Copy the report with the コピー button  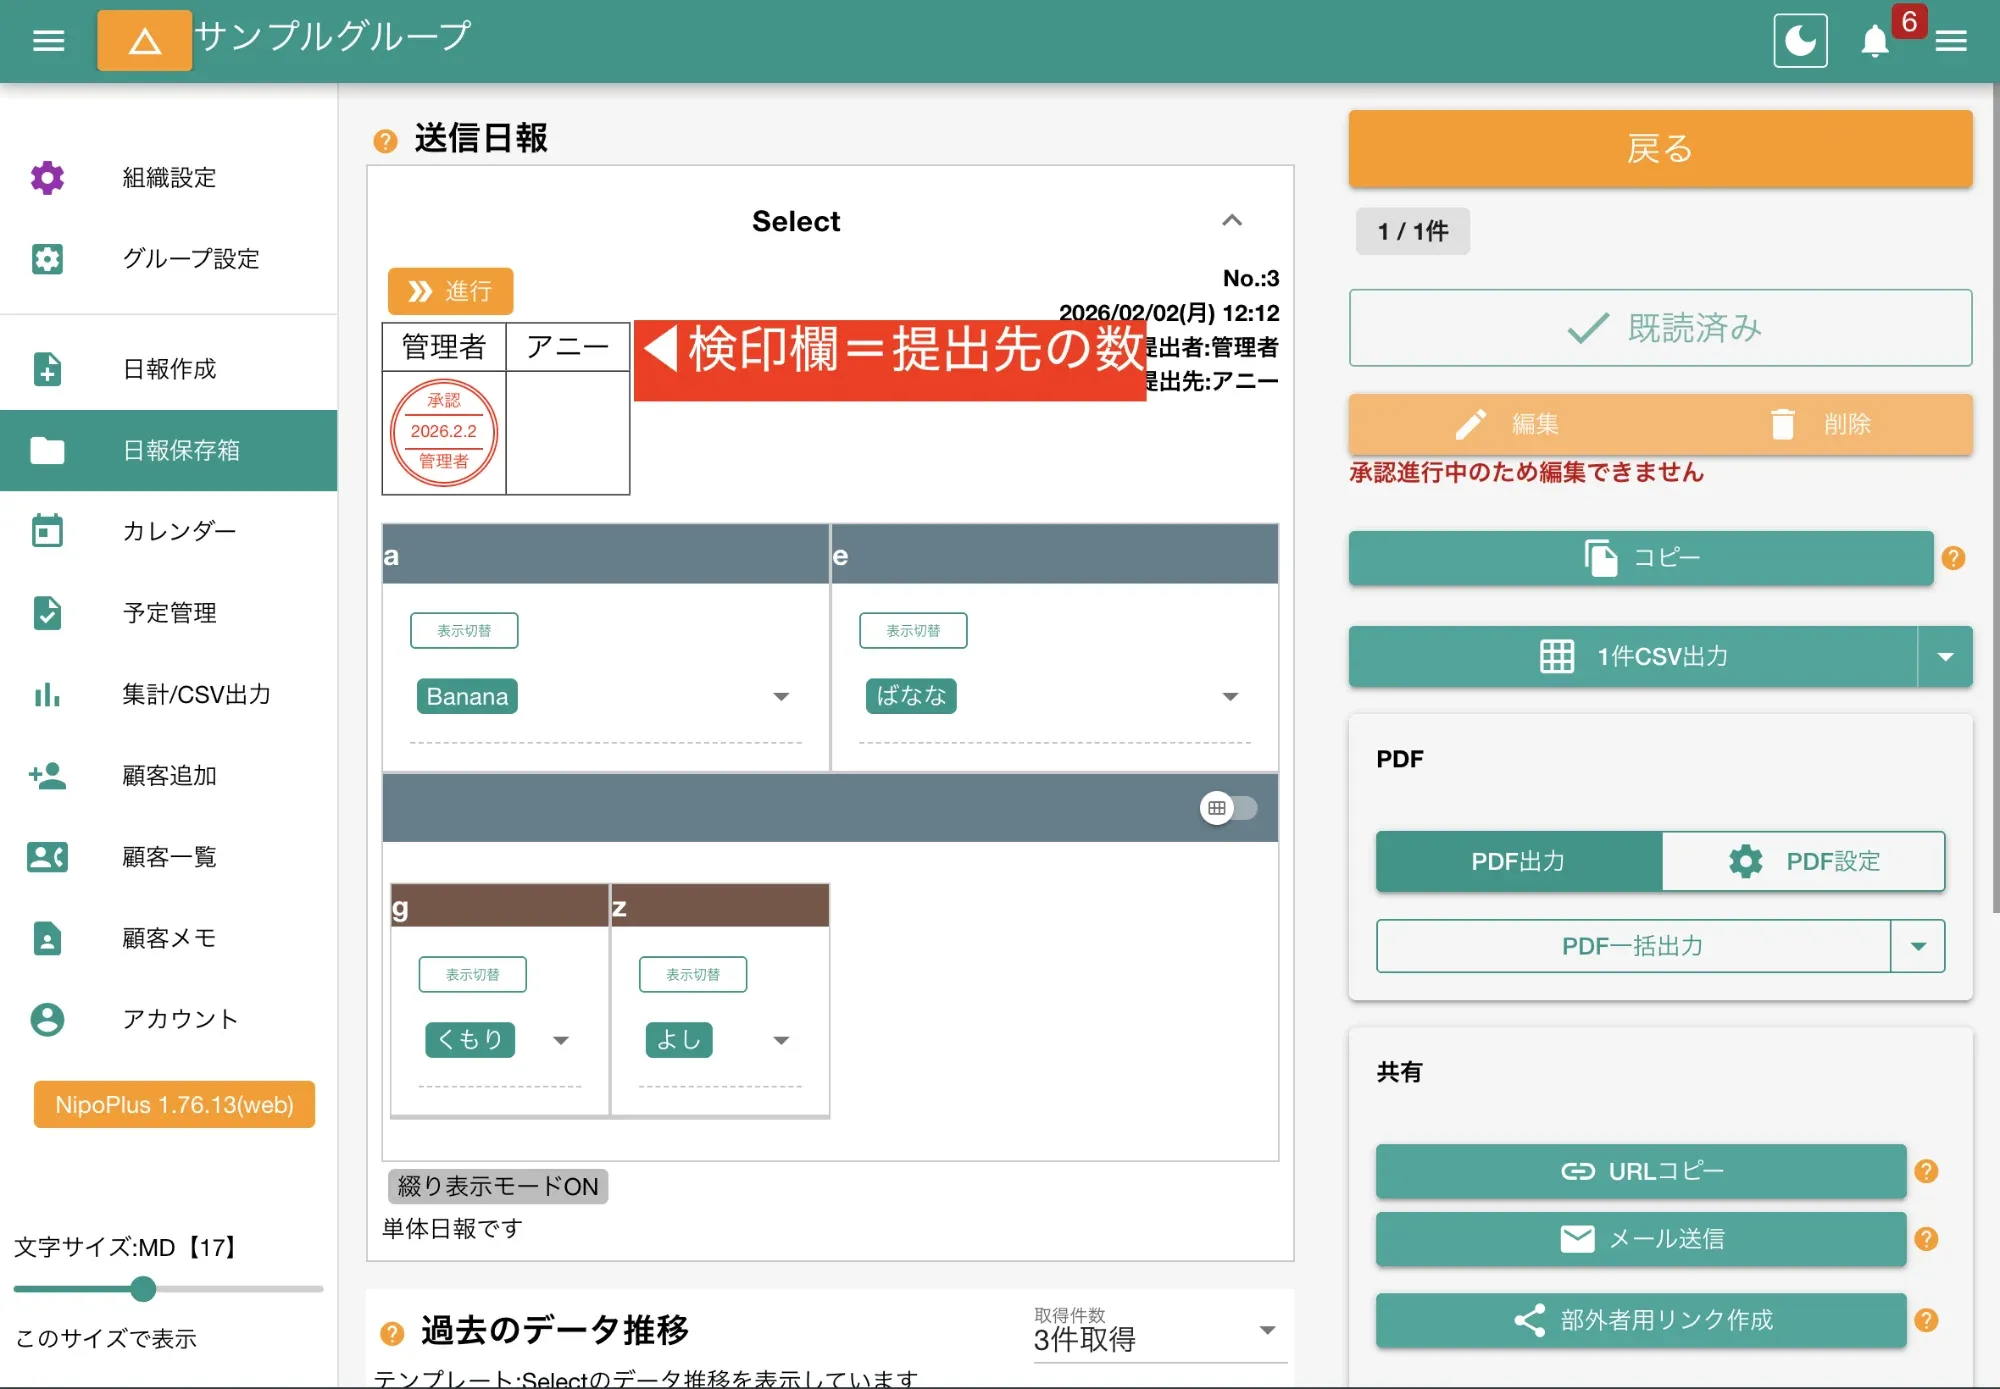(x=1639, y=558)
